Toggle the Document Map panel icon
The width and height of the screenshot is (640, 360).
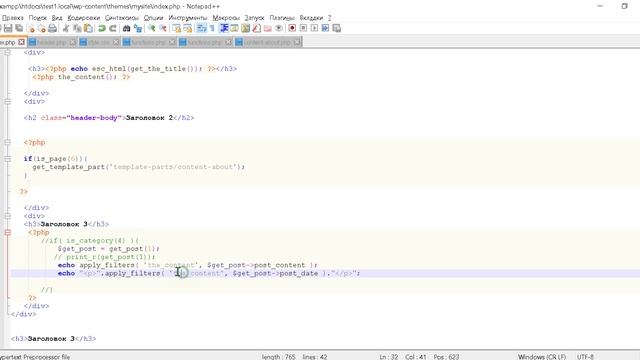pos(245,28)
